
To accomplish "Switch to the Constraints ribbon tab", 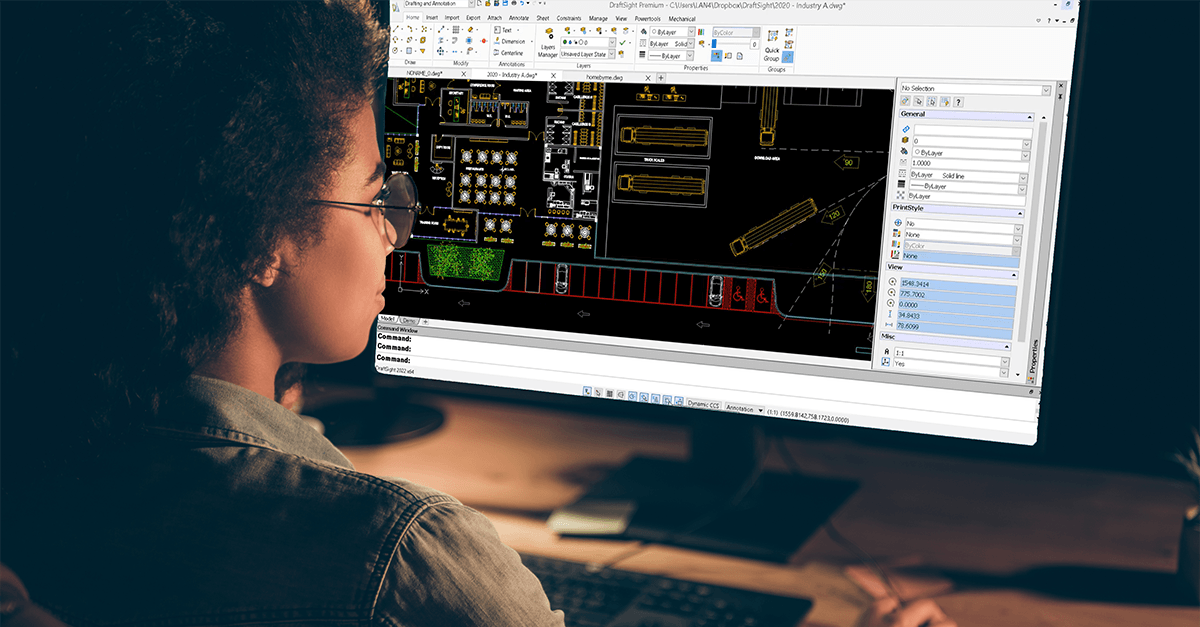I will pyautogui.click(x=567, y=18).
